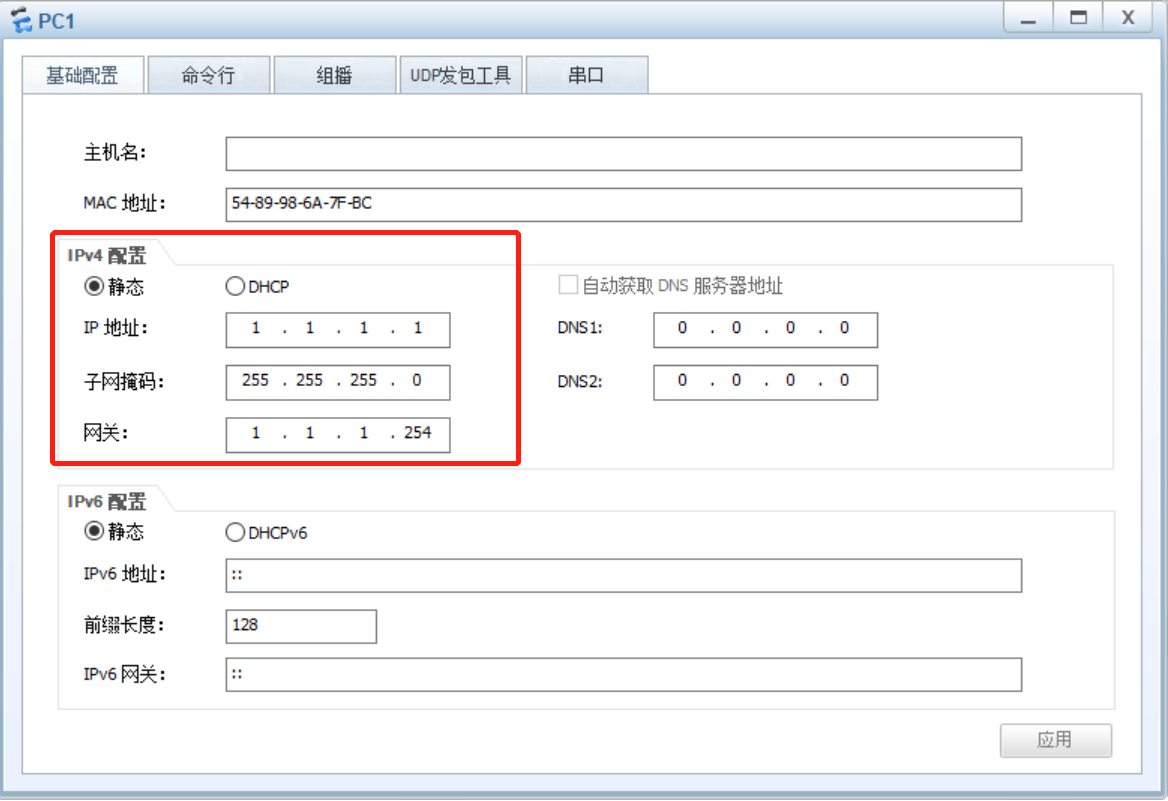
Task: Click the IPv6 地址 input field
Action: [x=623, y=575]
